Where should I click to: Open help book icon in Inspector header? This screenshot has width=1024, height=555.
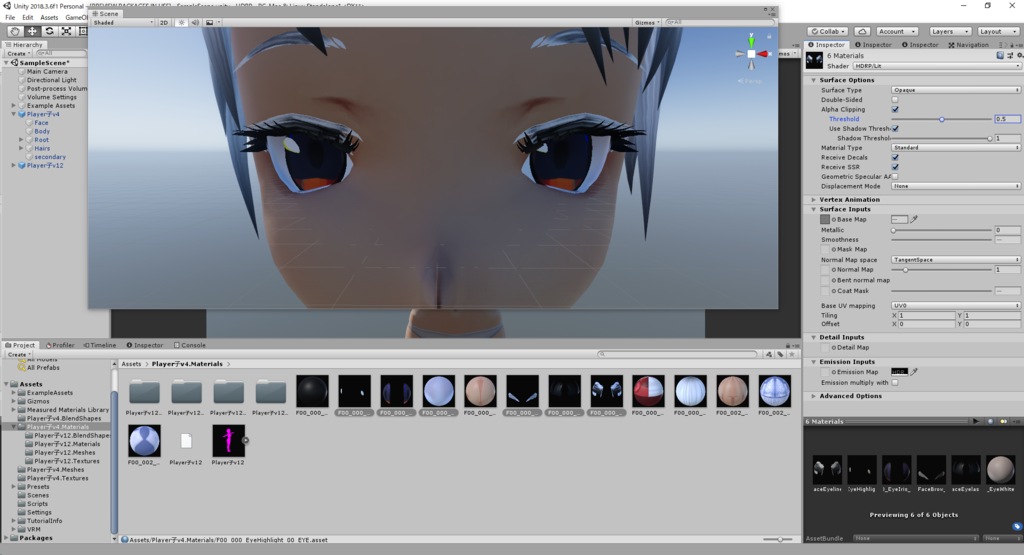point(1000,56)
